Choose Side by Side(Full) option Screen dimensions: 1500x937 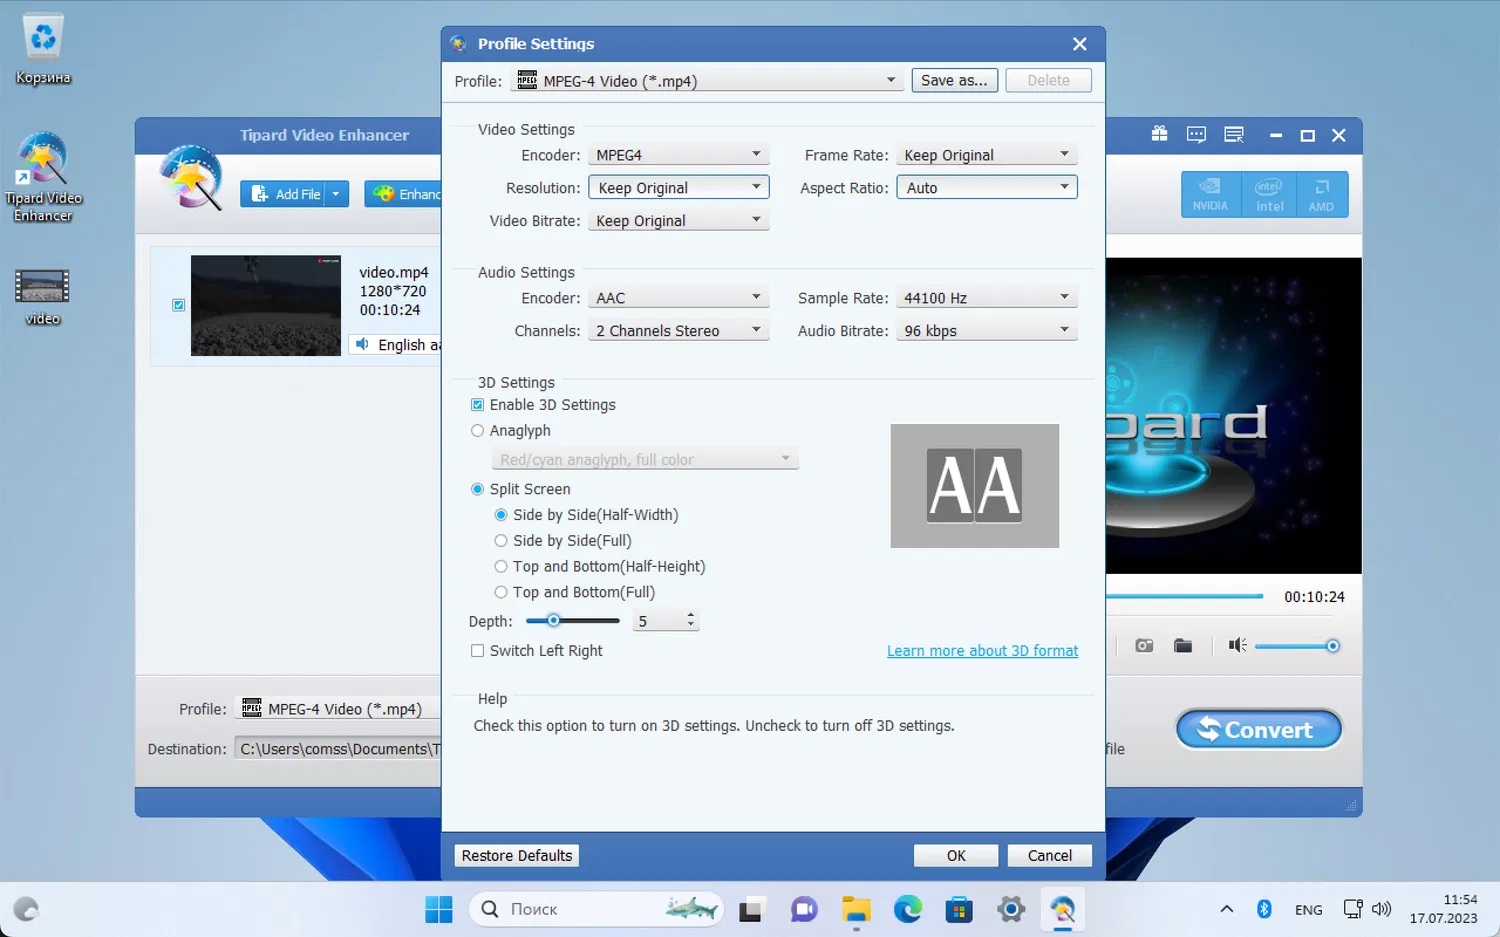501,541
